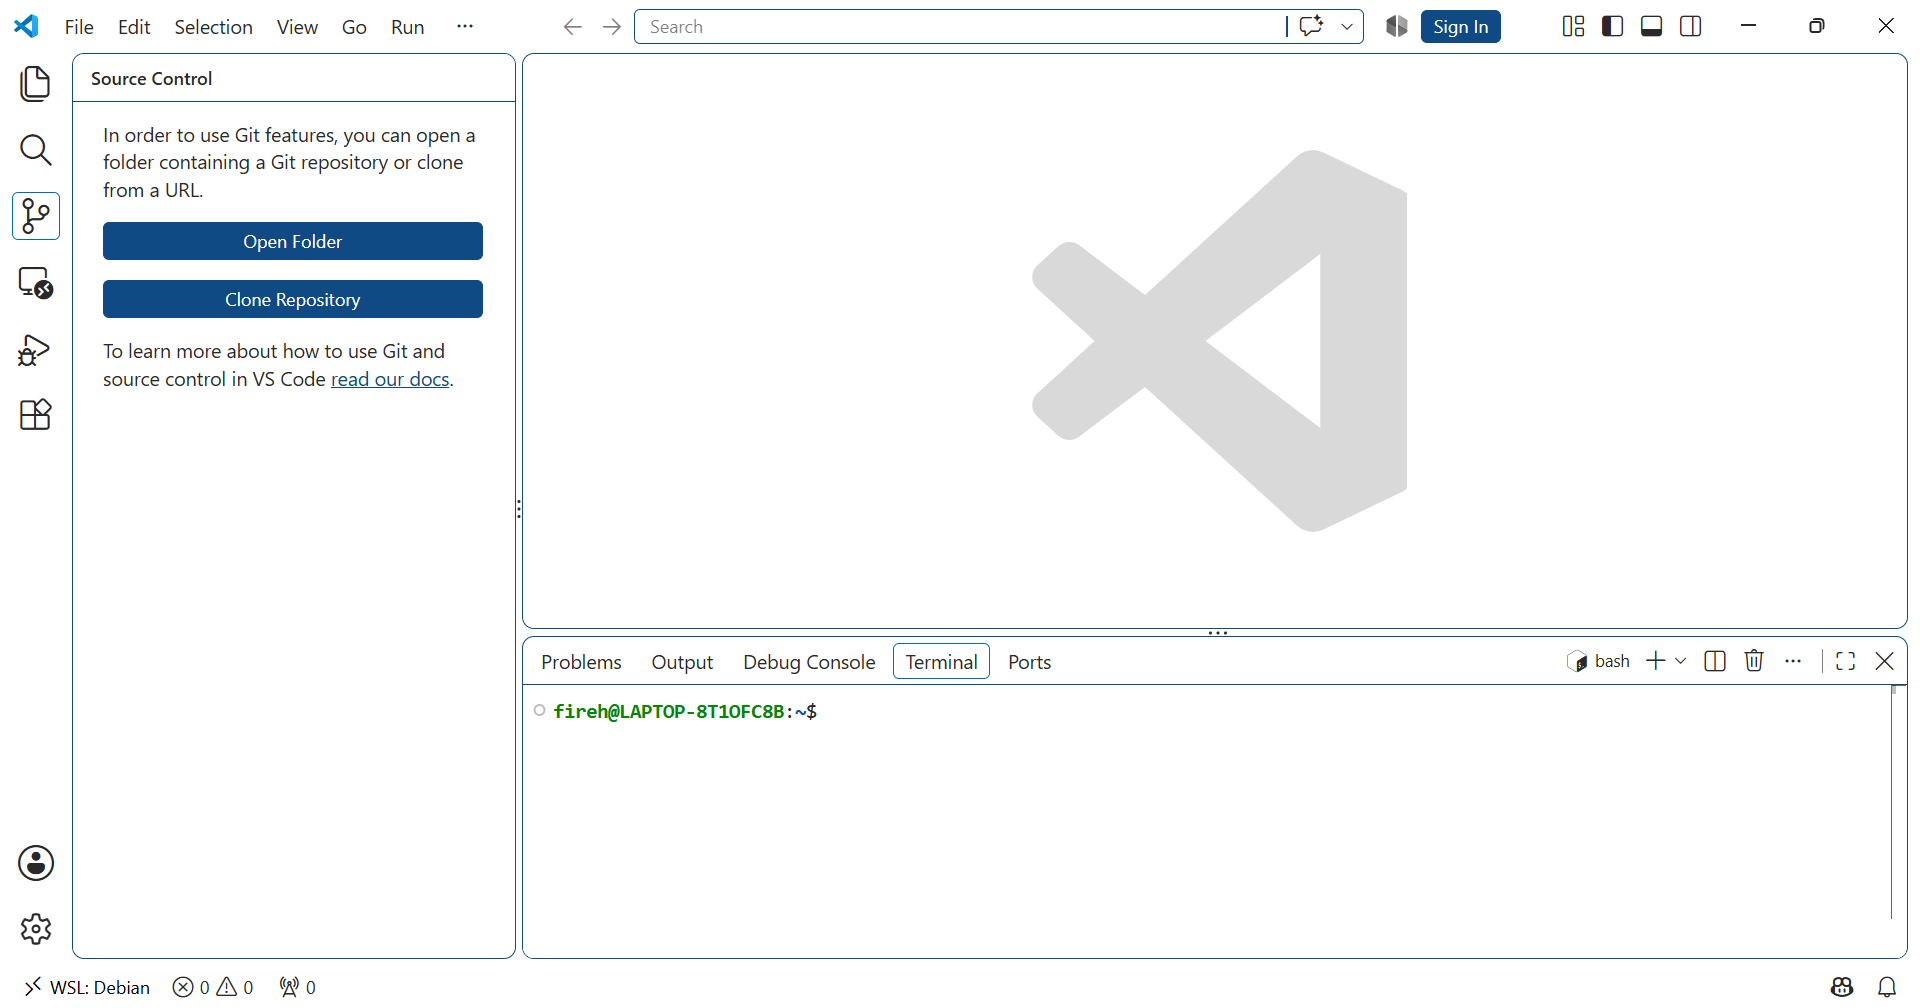Open errors and warnings status item

click(x=213, y=987)
